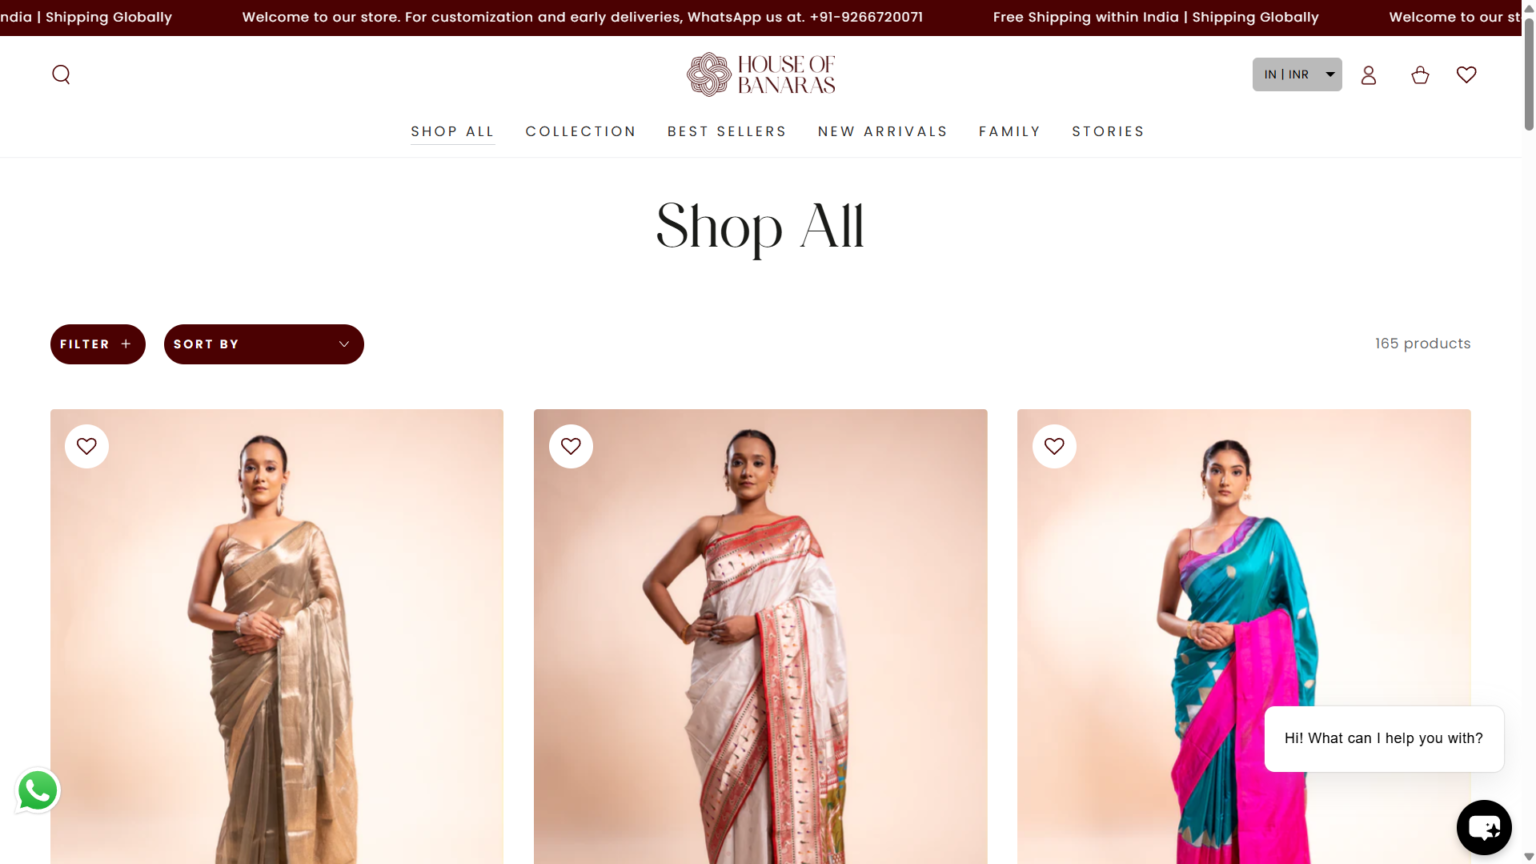Open the live chat bubble icon

pyautogui.click(x=1484, y=827)
